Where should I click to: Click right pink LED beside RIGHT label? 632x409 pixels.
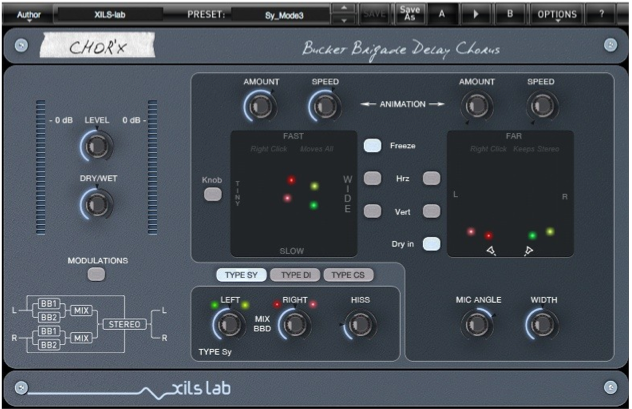click(x=313, y=305)
